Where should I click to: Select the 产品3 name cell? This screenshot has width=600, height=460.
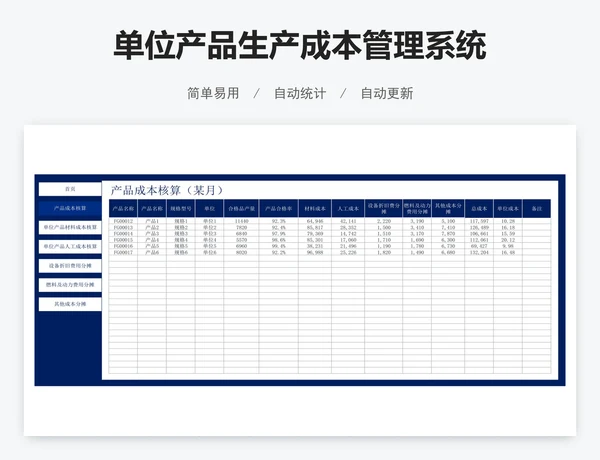152,233
